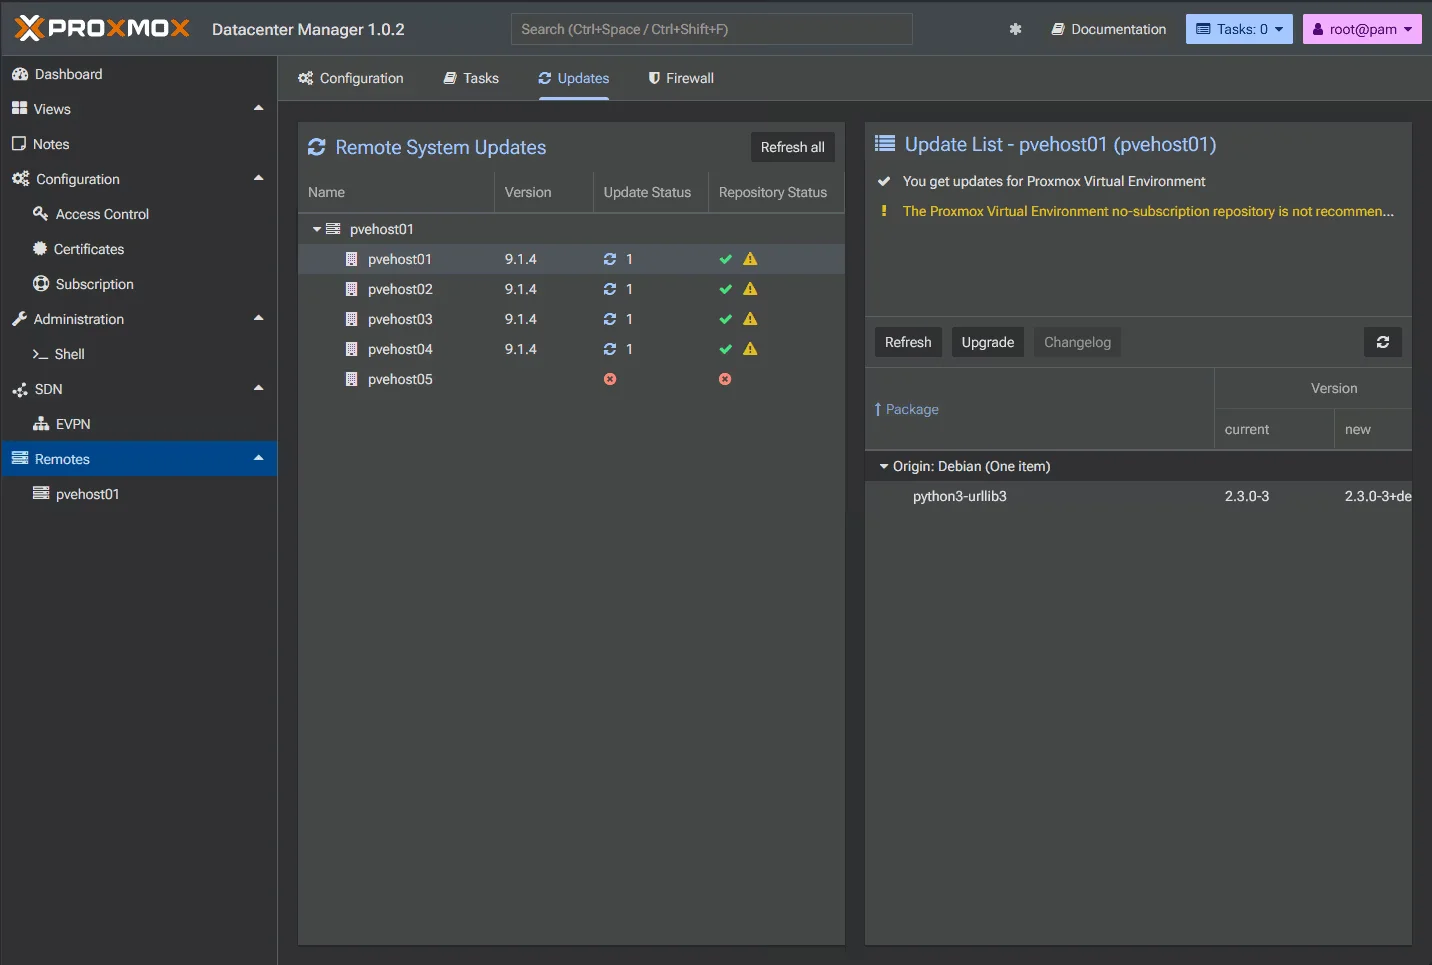Open the root@pam user dropdown
Viewport: 1432px width, 965px height.
click(1361, 29)
